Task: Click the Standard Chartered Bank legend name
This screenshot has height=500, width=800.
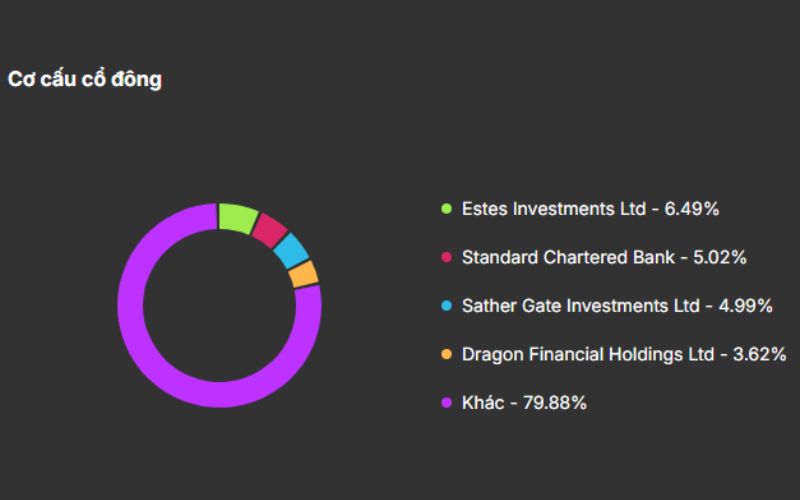Action: tap(568, 257)
